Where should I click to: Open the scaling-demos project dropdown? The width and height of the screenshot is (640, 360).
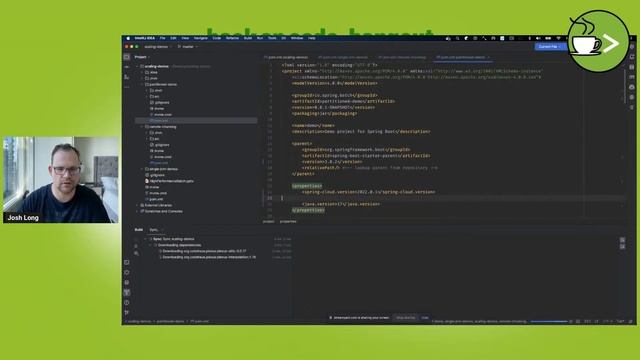point(157,47)
